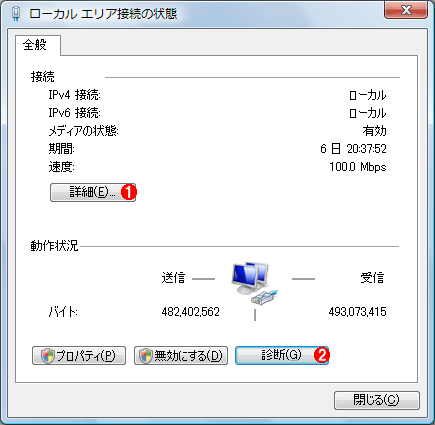The width and height of the screenshot is (435, 425).
Task: Click the network cable plug icon
Action: (x=264, y=297)
